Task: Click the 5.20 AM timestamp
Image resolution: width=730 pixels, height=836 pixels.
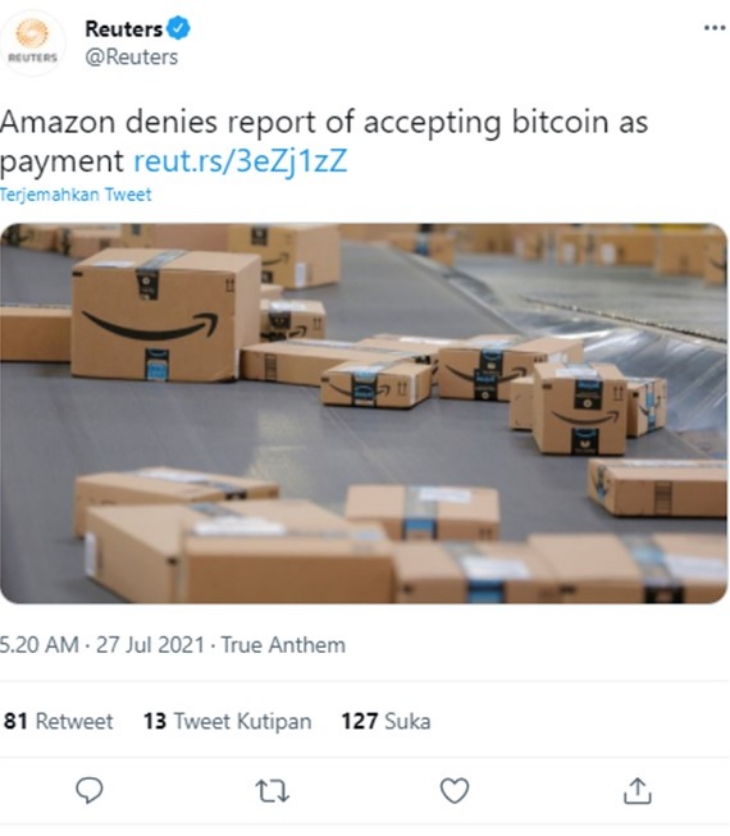Action: pos(39,645)
